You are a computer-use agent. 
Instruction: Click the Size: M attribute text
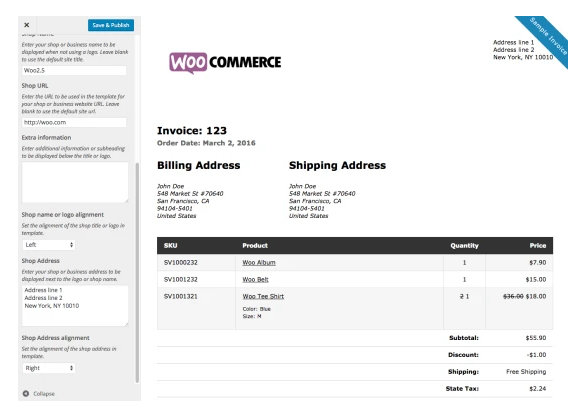coord(252,316)
